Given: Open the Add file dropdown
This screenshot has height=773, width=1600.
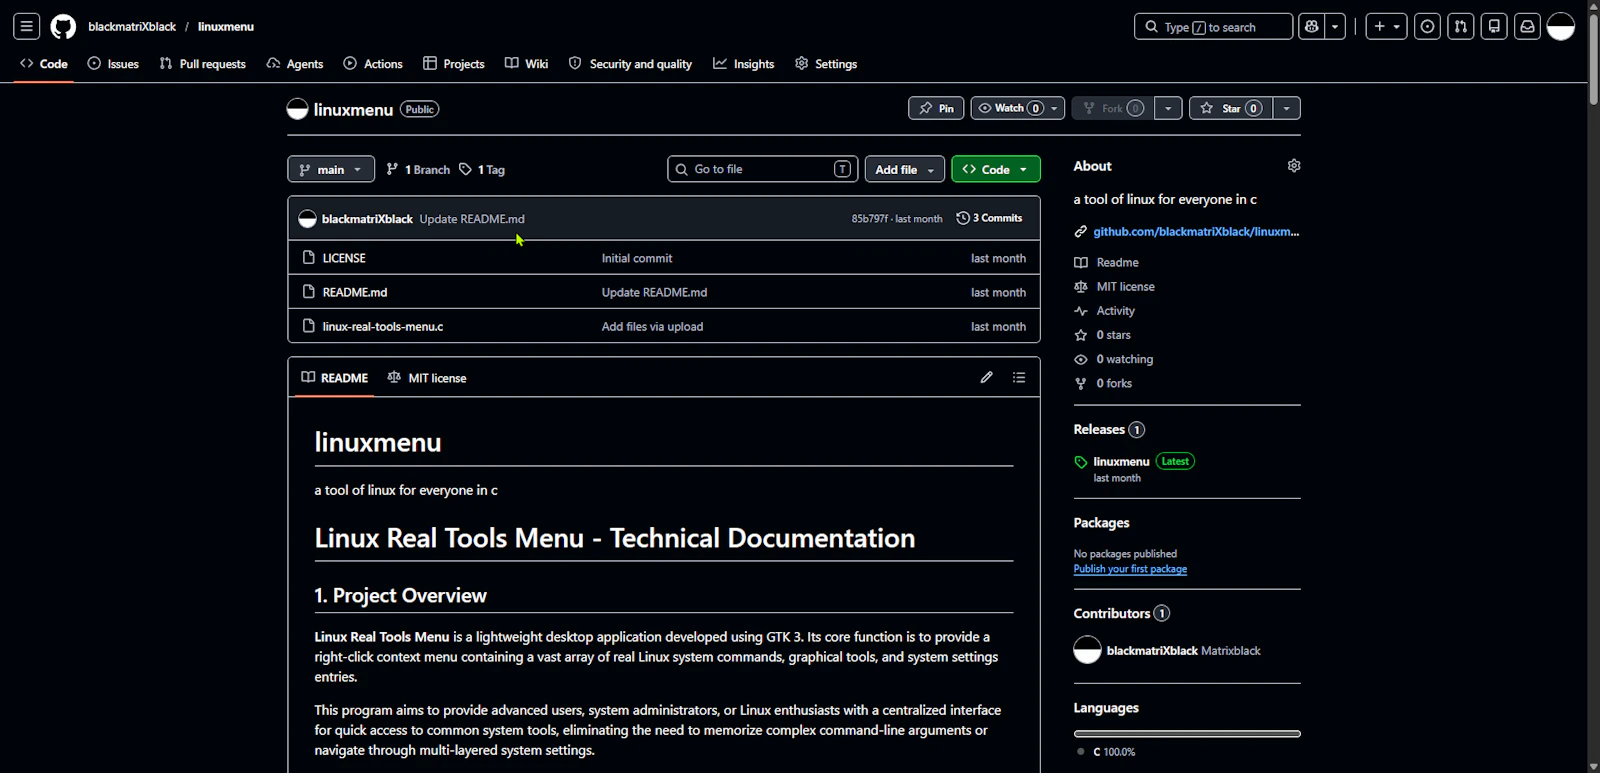Looking at the screenshot, I should [x=904, y=169].
